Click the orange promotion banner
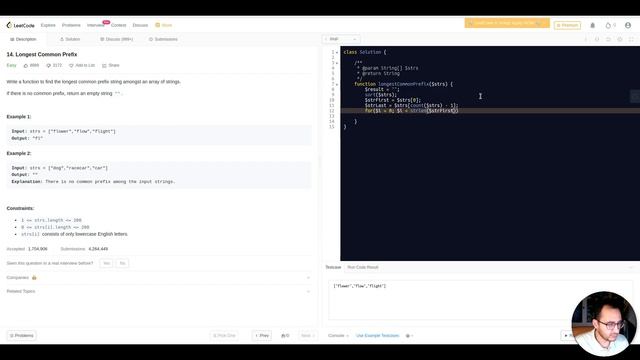The image size is (640, 360). point(507,23)
